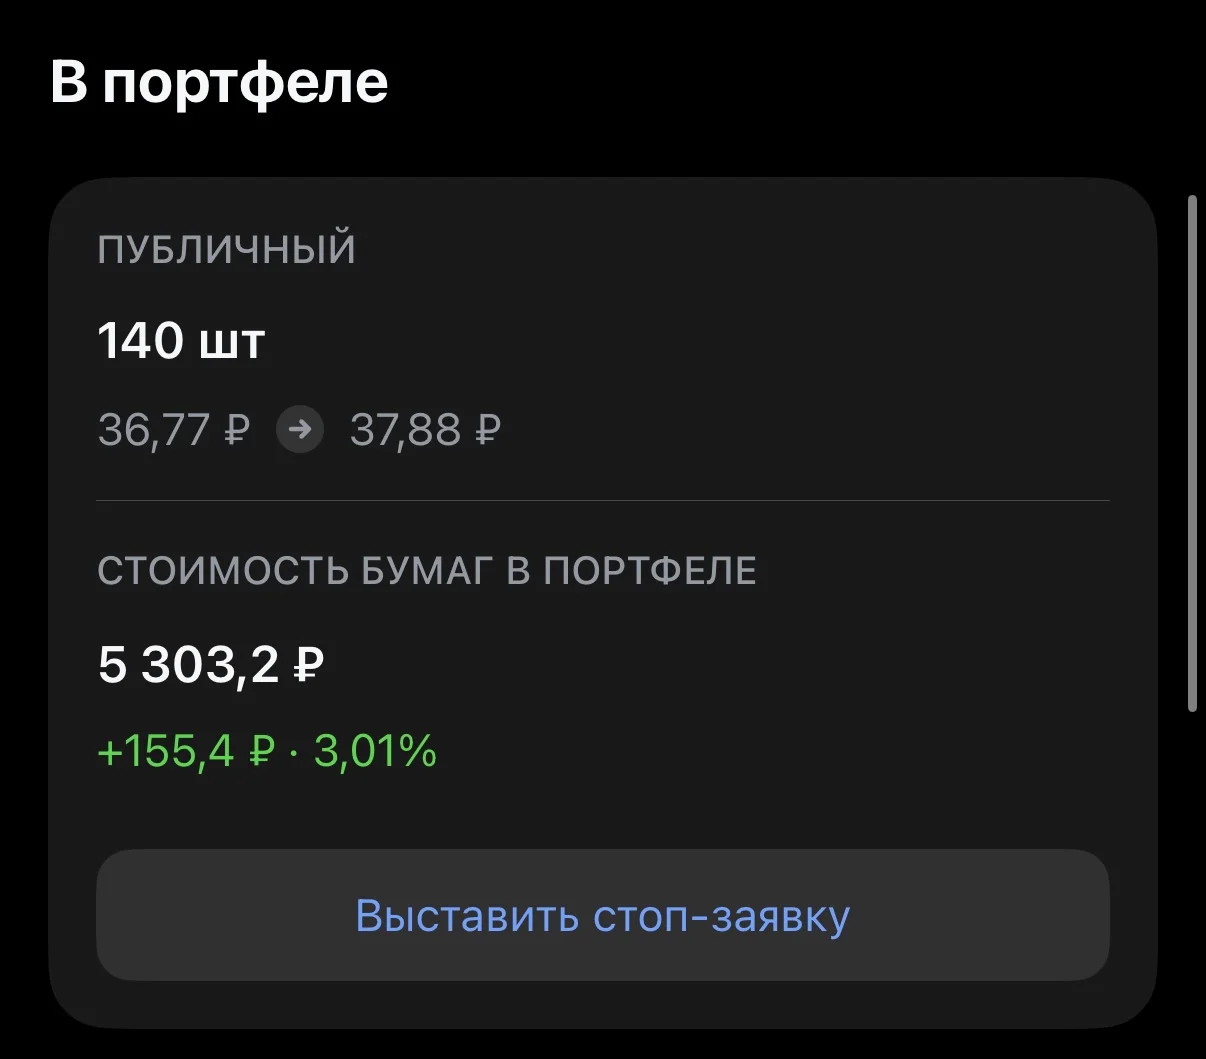Tap the 37,88 current price
1206x1059 pixels.
(x=406, y=431)
